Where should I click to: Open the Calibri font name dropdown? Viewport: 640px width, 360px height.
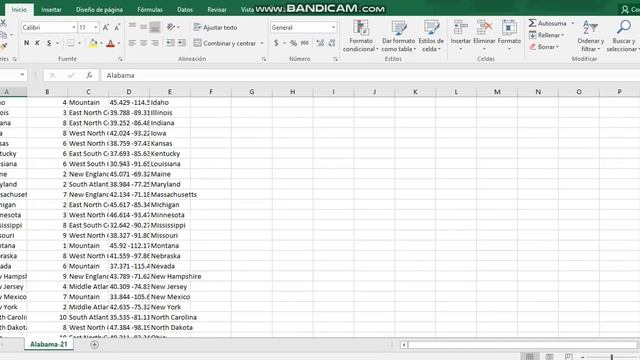(x=74, y=27)
